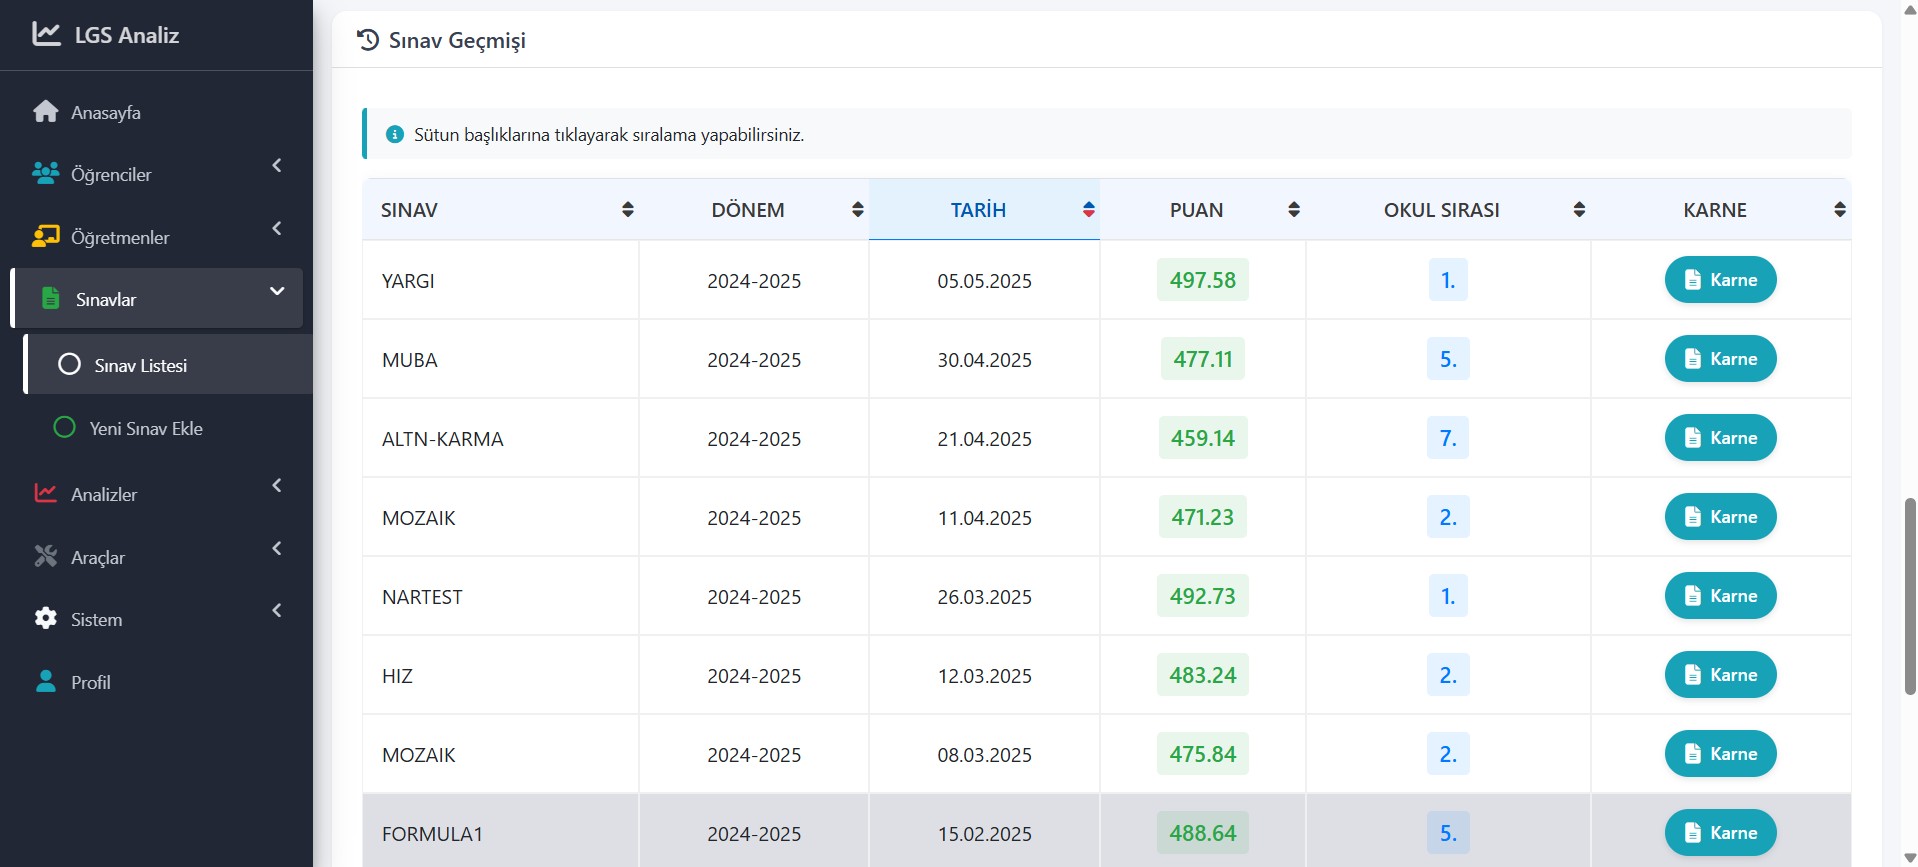Collapse the Sınavlar submenu chevron
The image size is (1918, 867).
pyautogui.click(x=277, y=292)
